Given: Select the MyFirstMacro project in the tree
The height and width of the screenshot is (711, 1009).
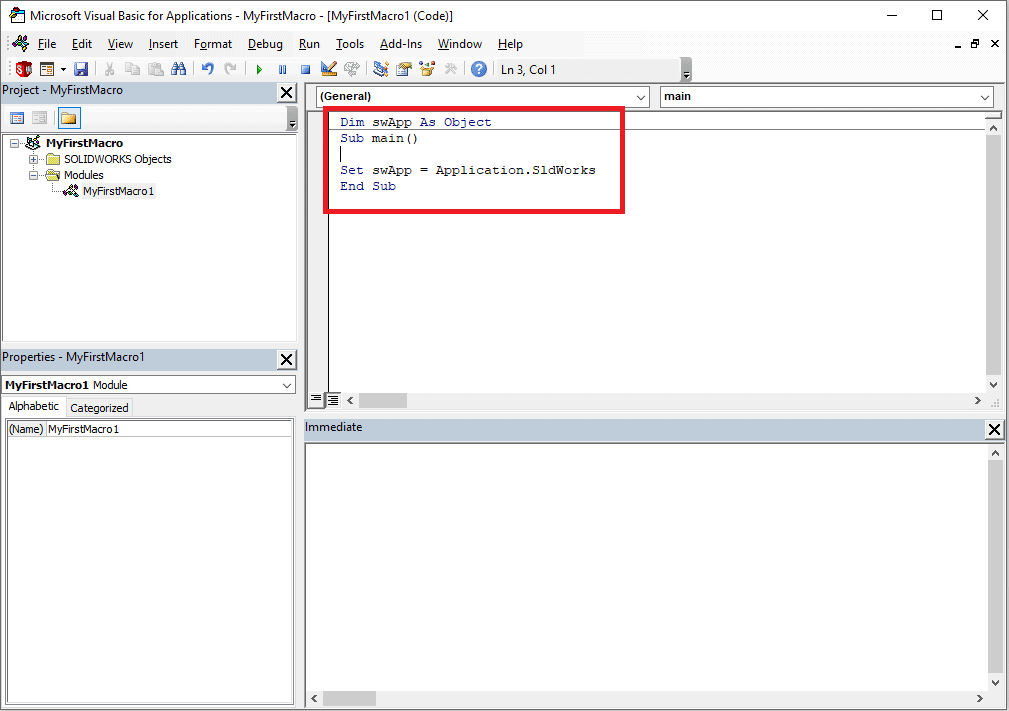Looking at the screenshot, I should coord(84,143).
